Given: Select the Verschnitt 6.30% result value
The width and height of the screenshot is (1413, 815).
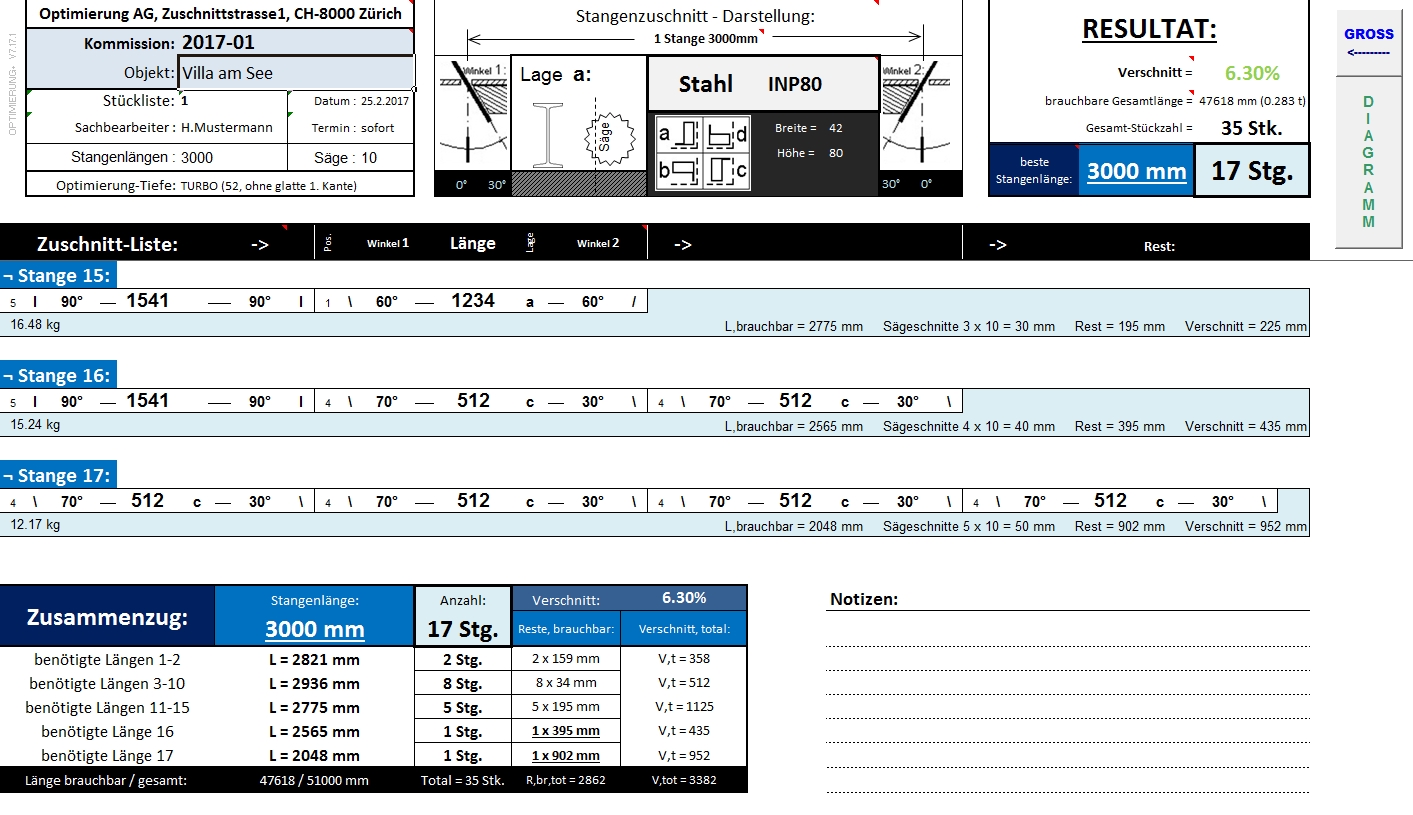Looking at the screenshot, I should [x=1252, y=73].
